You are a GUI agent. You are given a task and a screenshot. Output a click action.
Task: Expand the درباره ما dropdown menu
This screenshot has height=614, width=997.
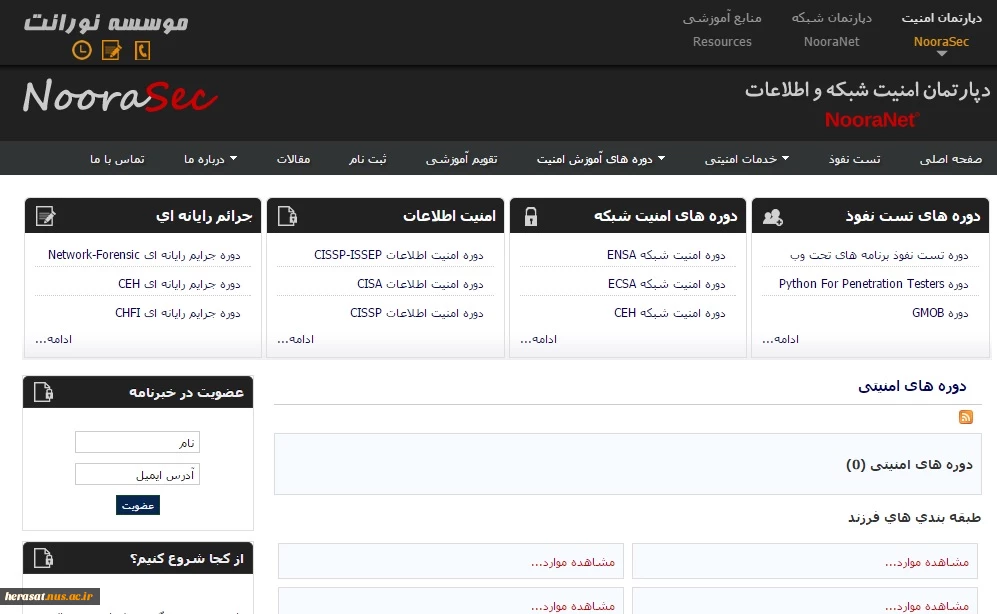pyautogui.click(x=210, y=158)
